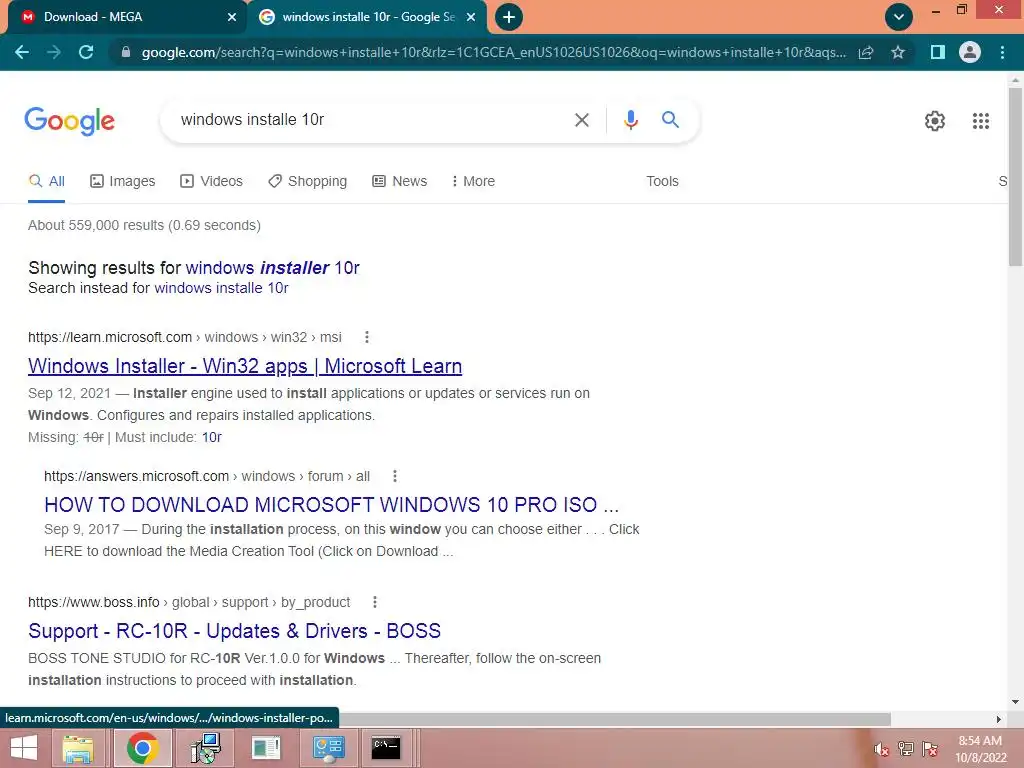Open Windows Installer - Win32 apps result

(245, 366)
